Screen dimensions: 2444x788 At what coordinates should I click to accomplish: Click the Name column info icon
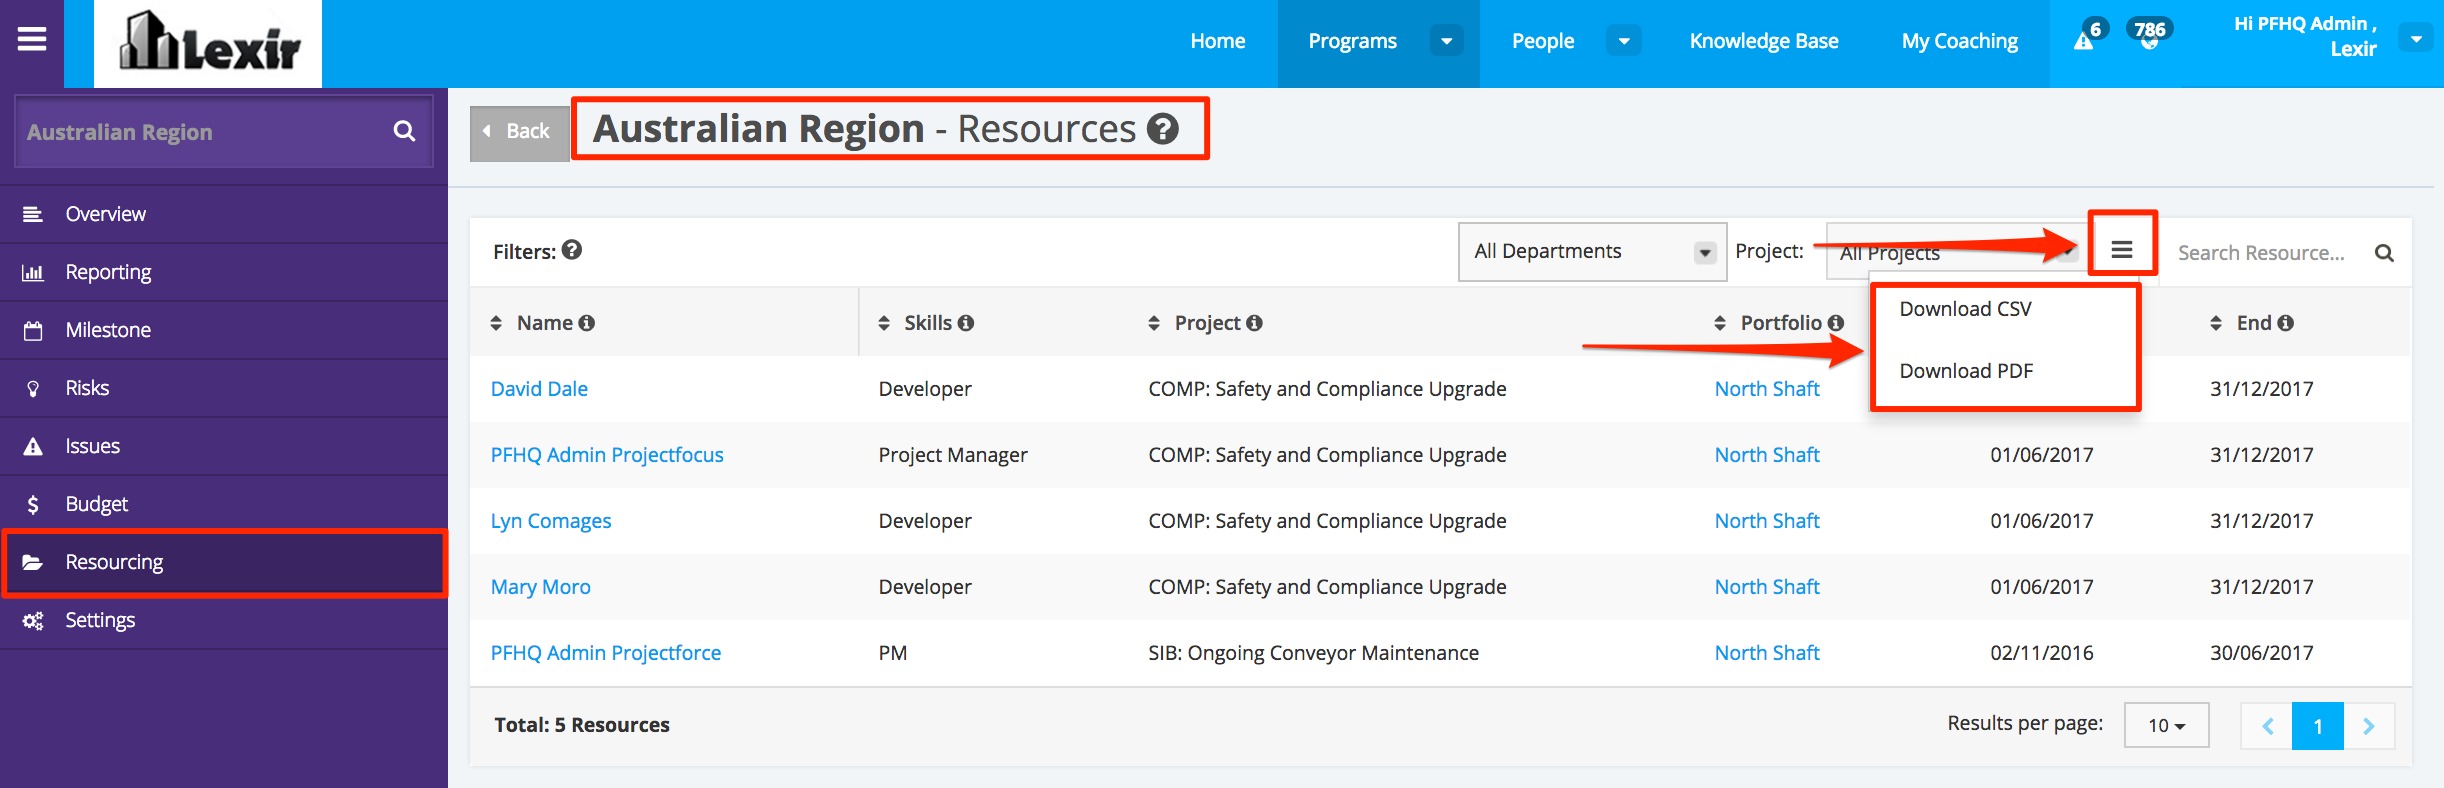tap(587, 323)
